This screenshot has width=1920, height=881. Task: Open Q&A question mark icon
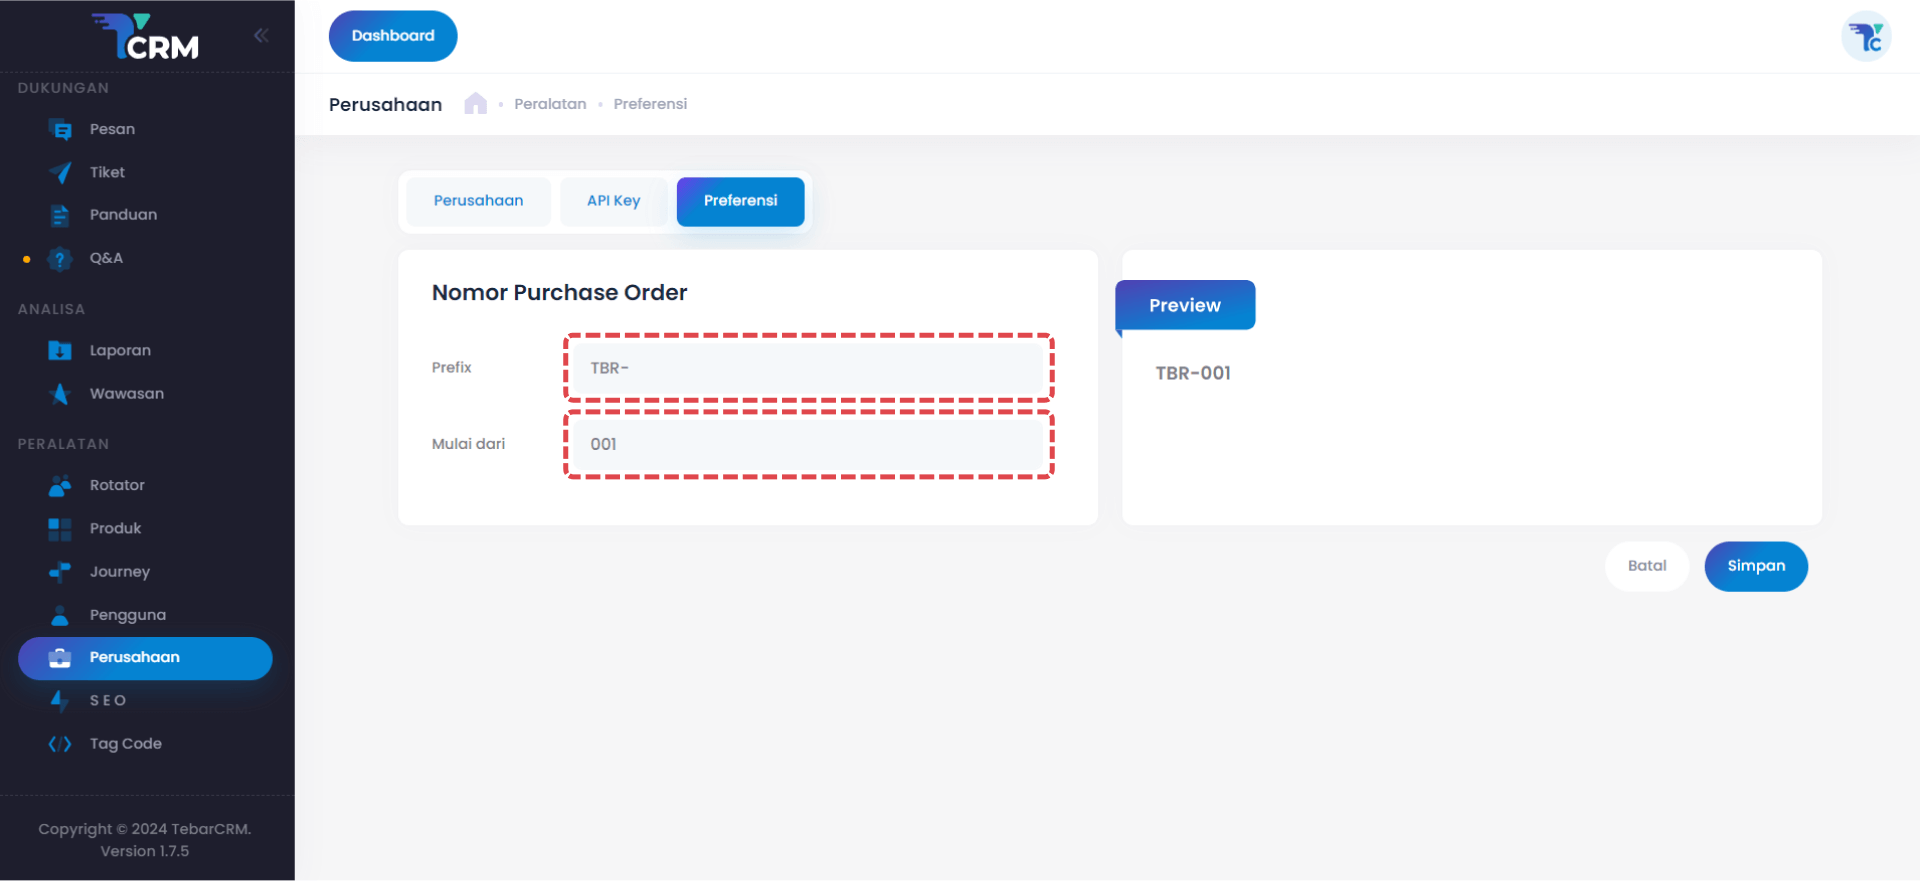pyautogui.click(x=60, y=259)
